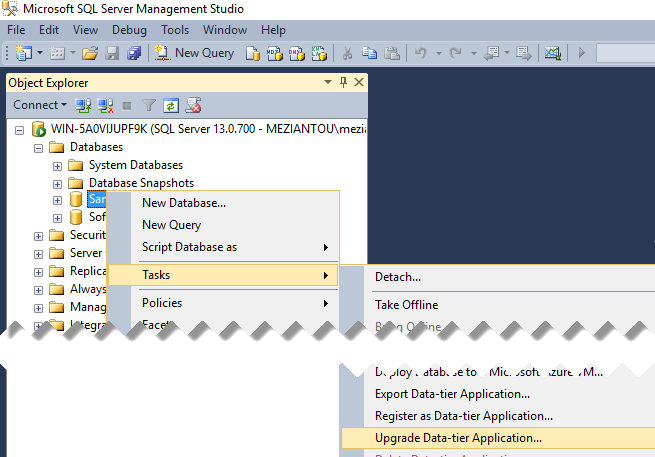
Task: Open the Debug menu
Action: pyautogui.click(x=129, y=30)
